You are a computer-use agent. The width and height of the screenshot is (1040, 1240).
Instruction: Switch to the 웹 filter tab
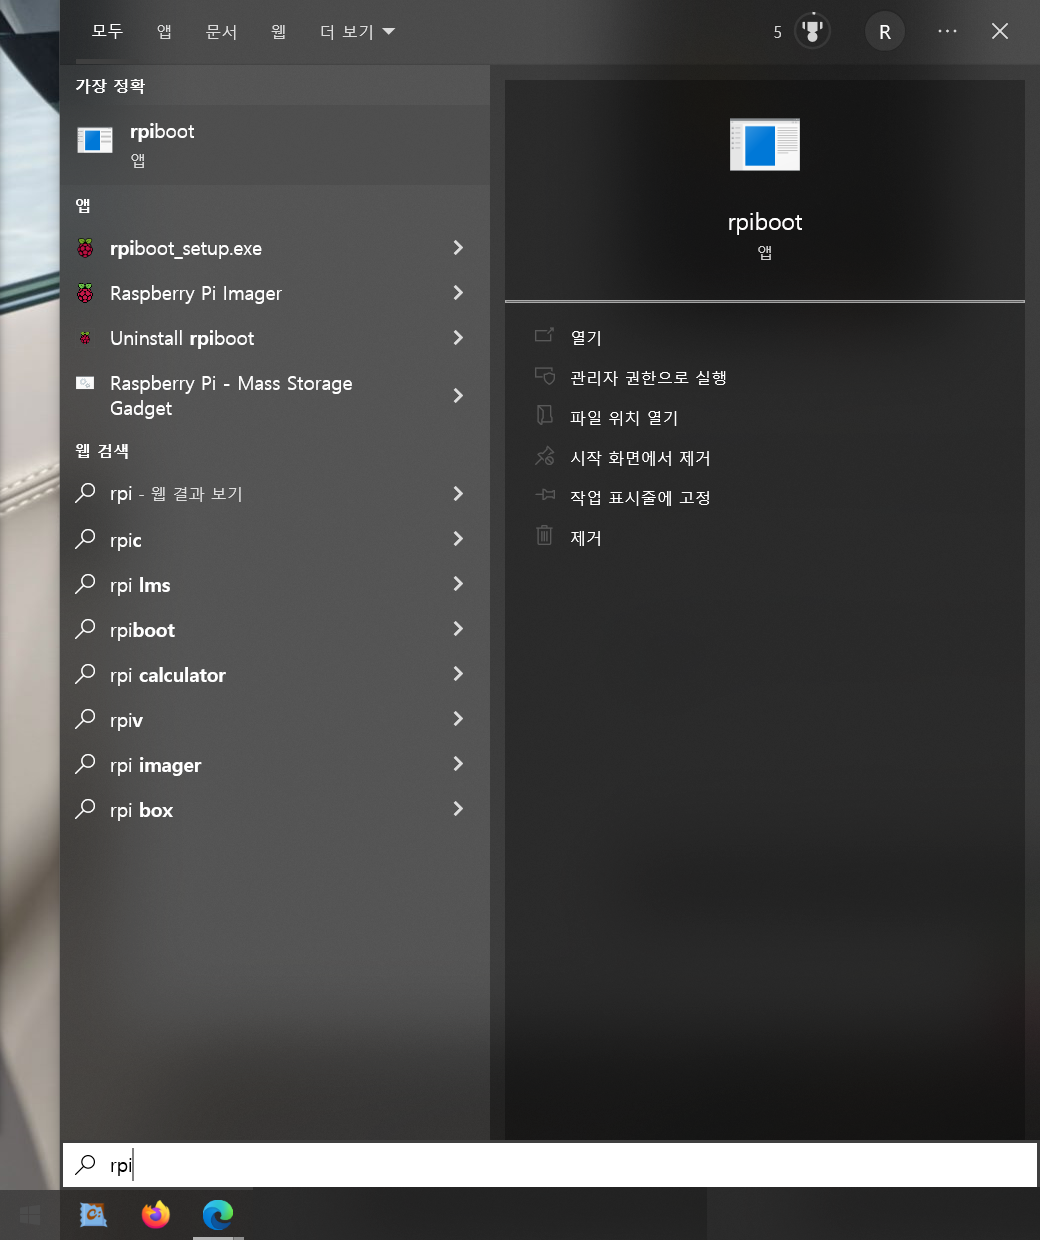pos(278,32)
